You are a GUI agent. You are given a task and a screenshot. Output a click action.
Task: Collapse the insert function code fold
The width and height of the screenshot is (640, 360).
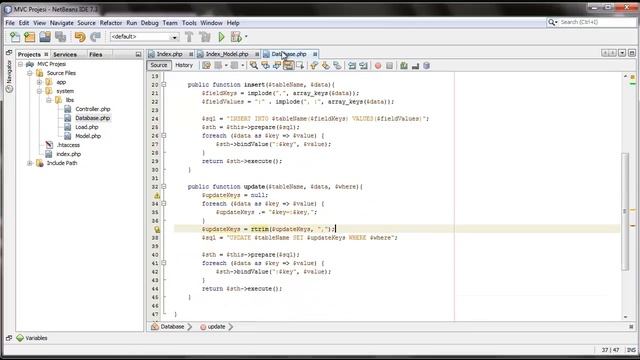pyautogui.click(x=164, y=84)
